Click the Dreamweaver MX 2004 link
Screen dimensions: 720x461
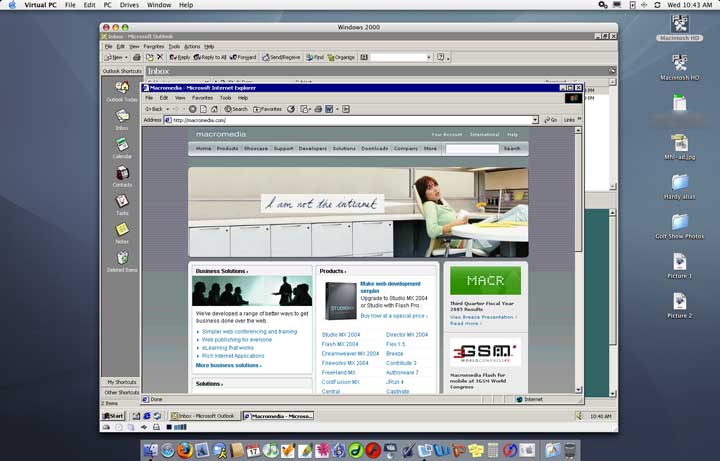[350, 354]
